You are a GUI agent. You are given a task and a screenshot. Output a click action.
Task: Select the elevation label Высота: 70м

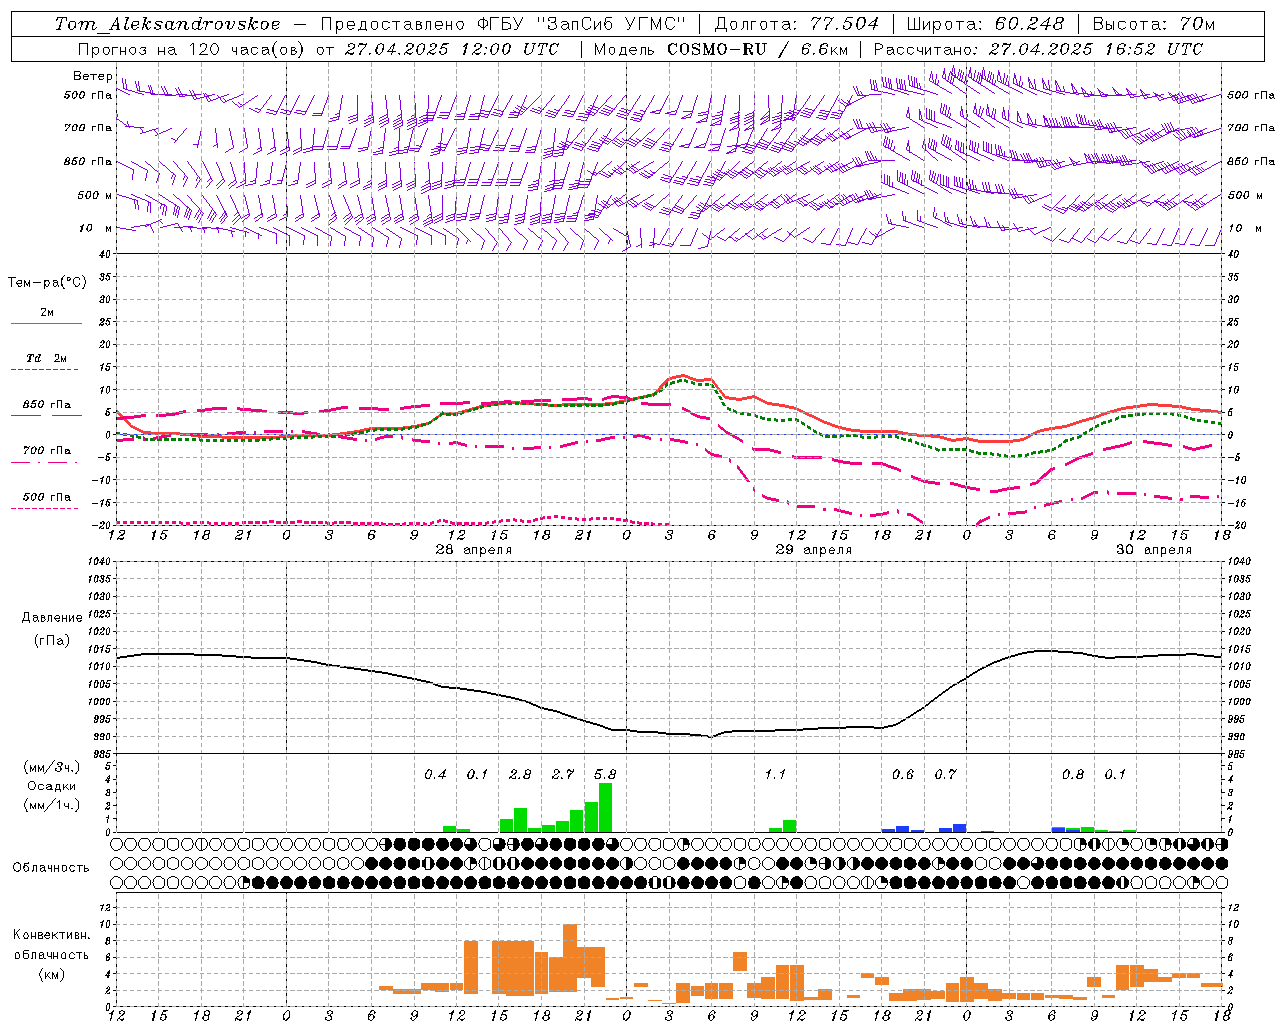point(1154,24)
